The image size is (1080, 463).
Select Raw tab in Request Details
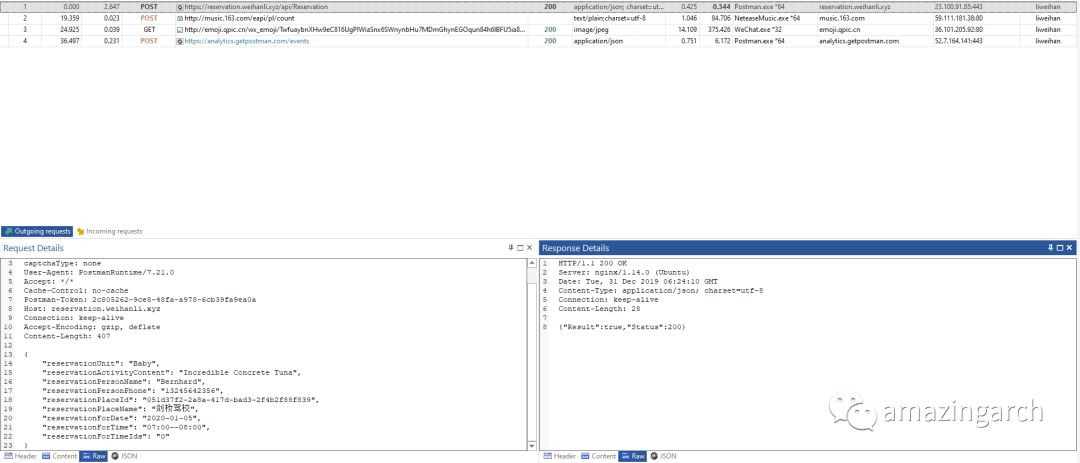click(x=94, y=456)
